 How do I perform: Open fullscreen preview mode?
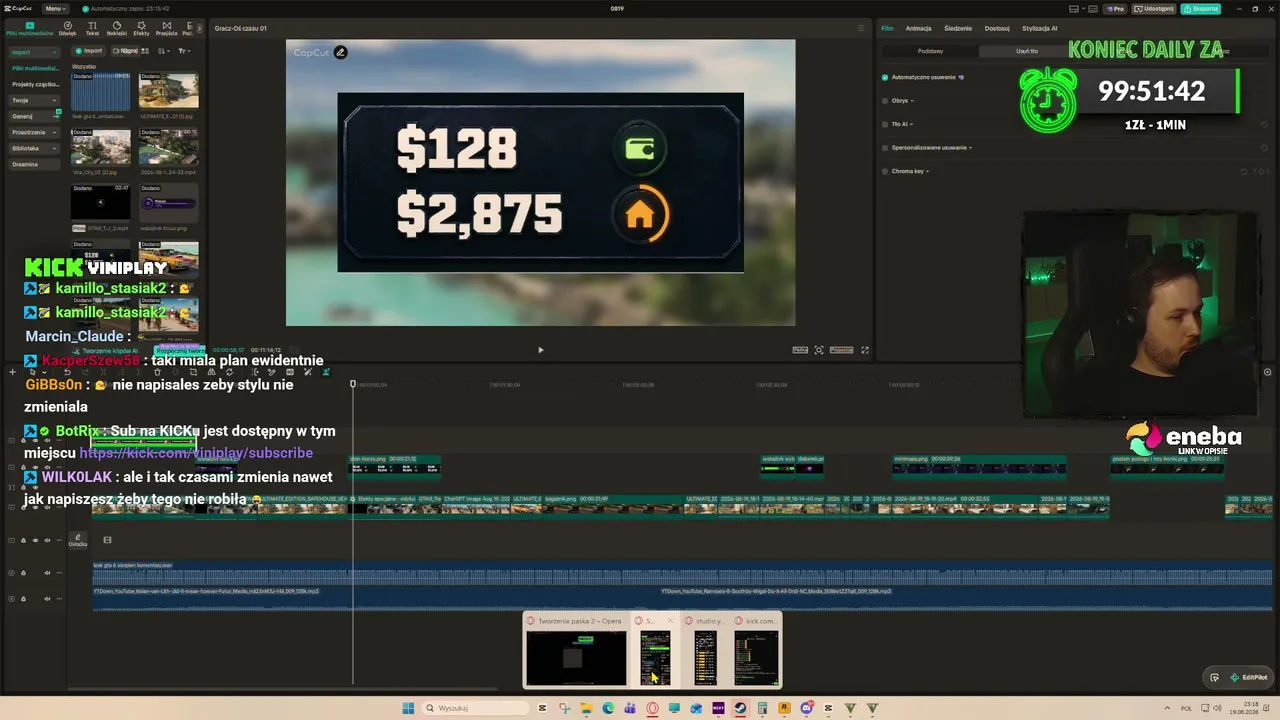click(865, 350)
